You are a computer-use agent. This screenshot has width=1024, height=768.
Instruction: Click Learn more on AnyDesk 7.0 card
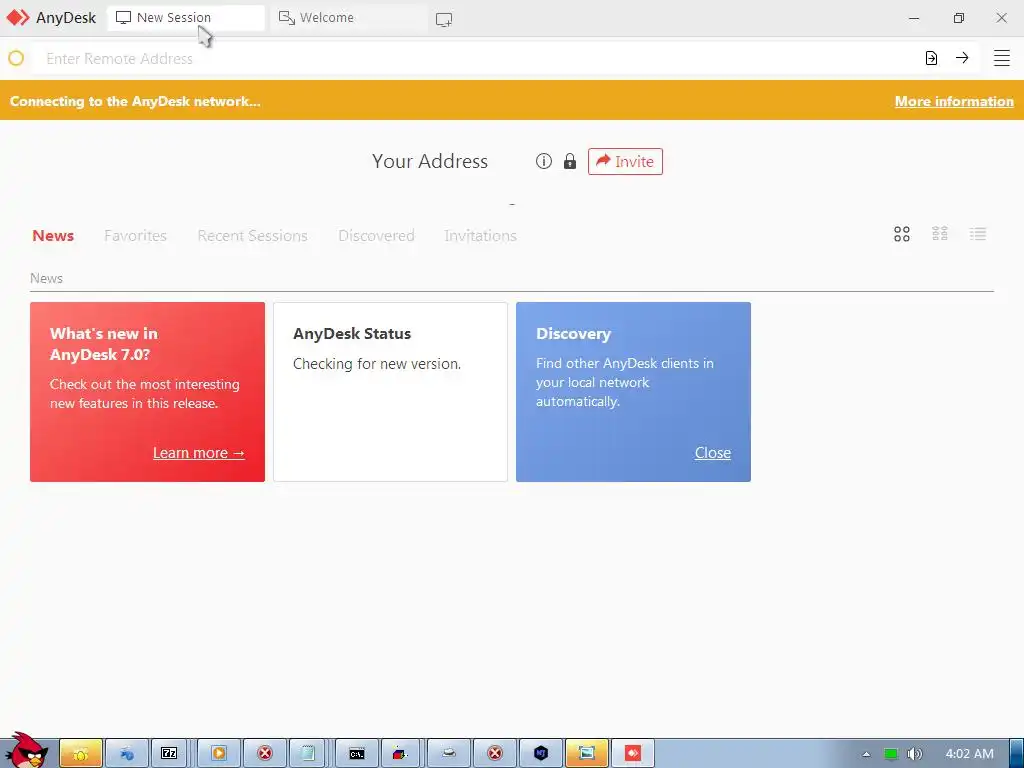[x=199, y=453]
